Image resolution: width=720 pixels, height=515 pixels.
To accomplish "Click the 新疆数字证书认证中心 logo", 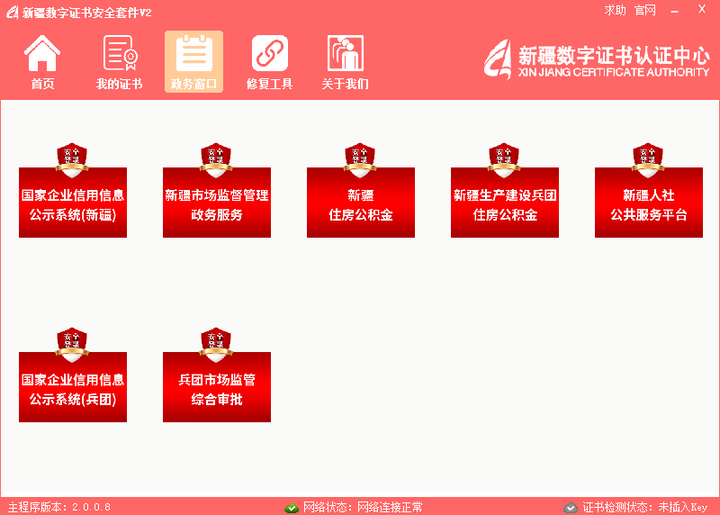I will pyautogui.click(x=596, y=60).
